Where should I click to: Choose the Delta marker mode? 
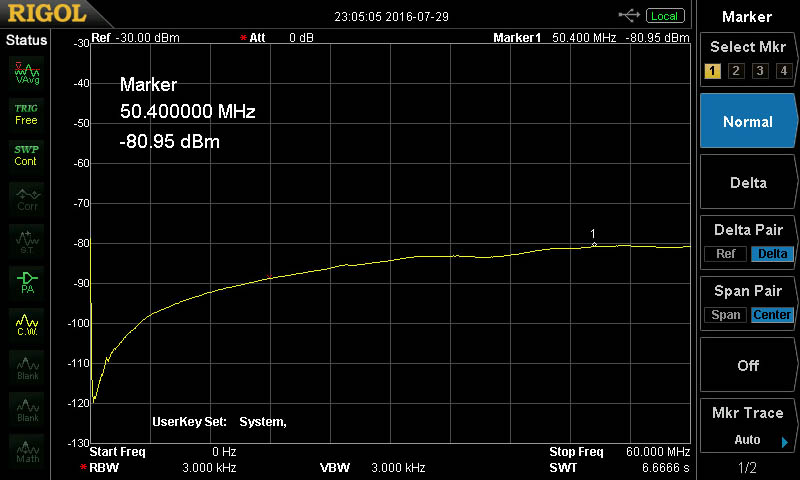click(x=748, y=183)
